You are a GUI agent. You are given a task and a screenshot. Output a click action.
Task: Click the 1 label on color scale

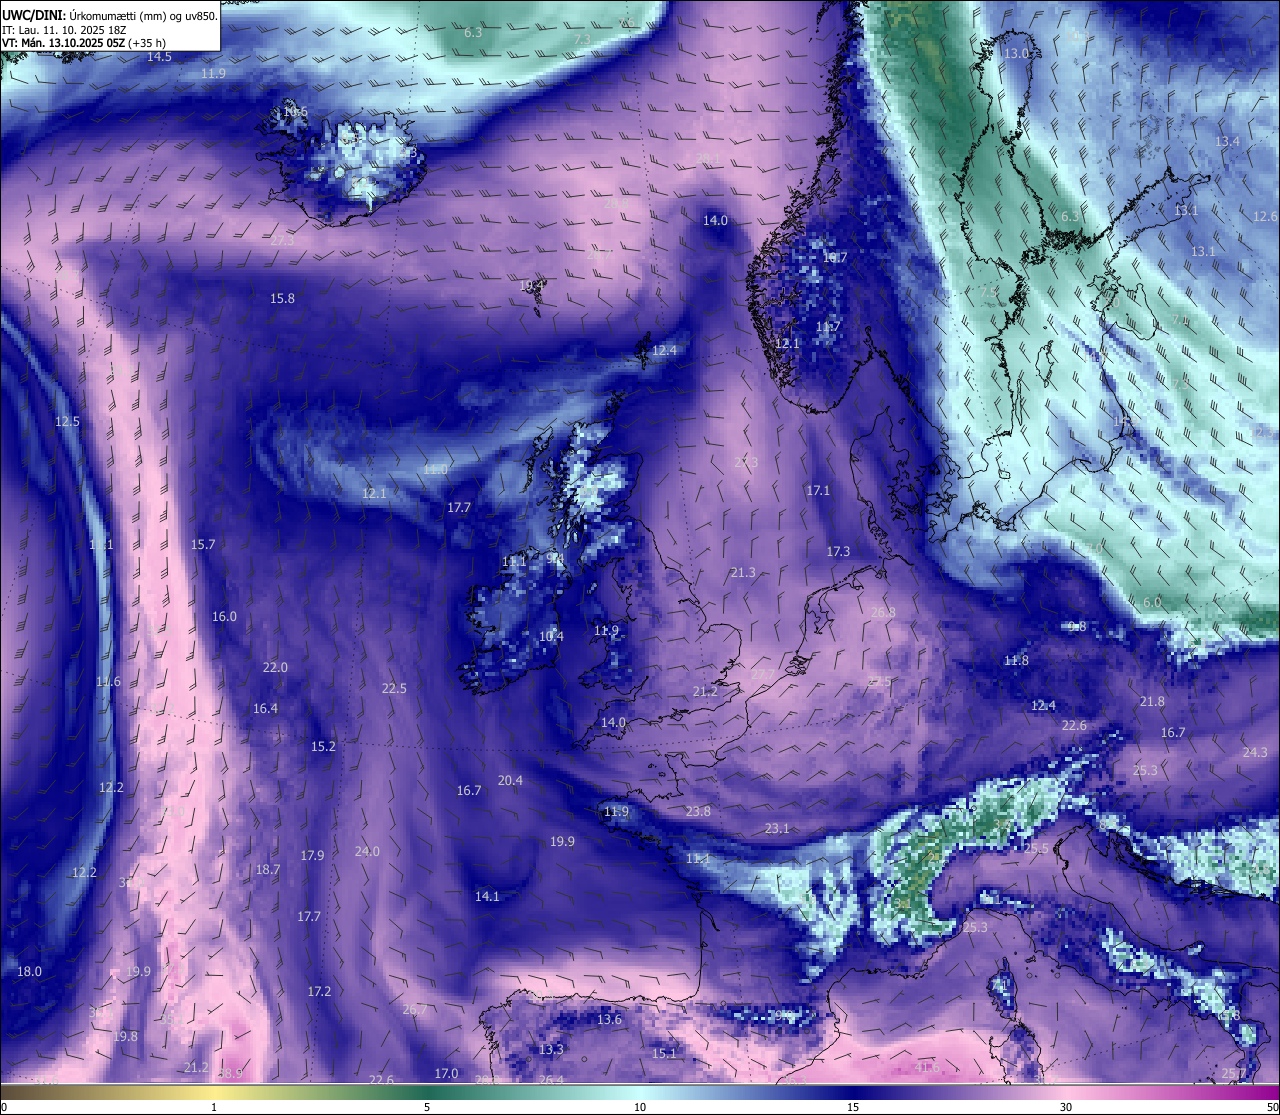tap(214, 1107)
